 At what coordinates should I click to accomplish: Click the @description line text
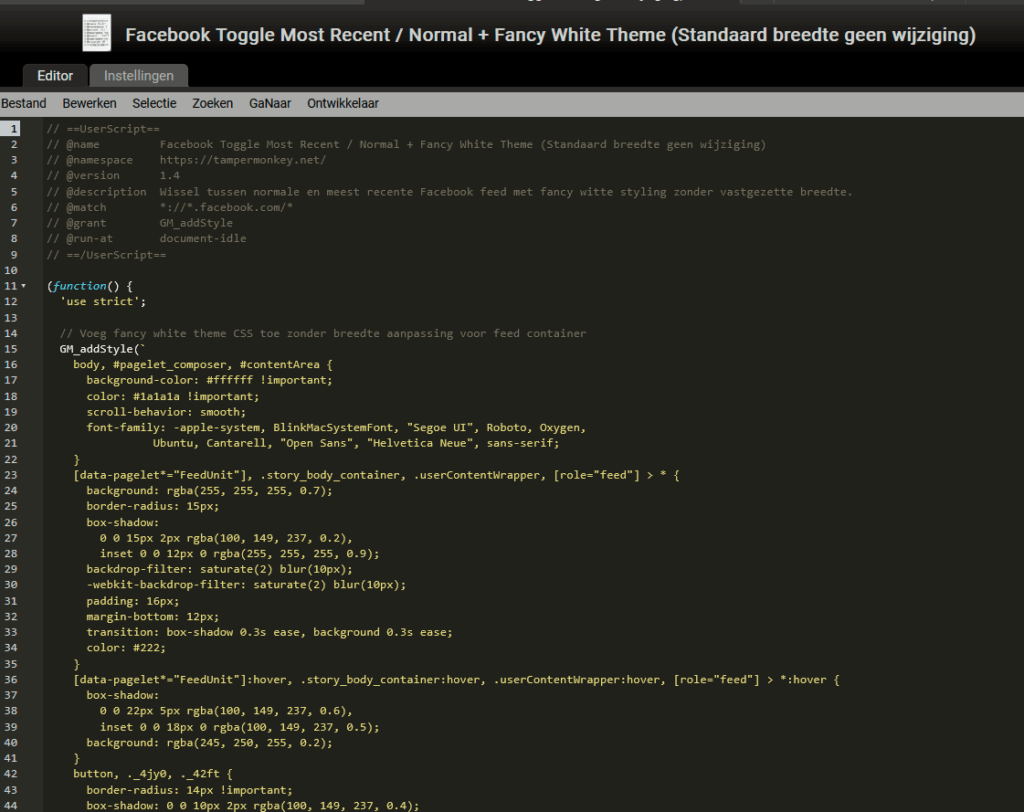pyautogui.click(x=449, y=192)
